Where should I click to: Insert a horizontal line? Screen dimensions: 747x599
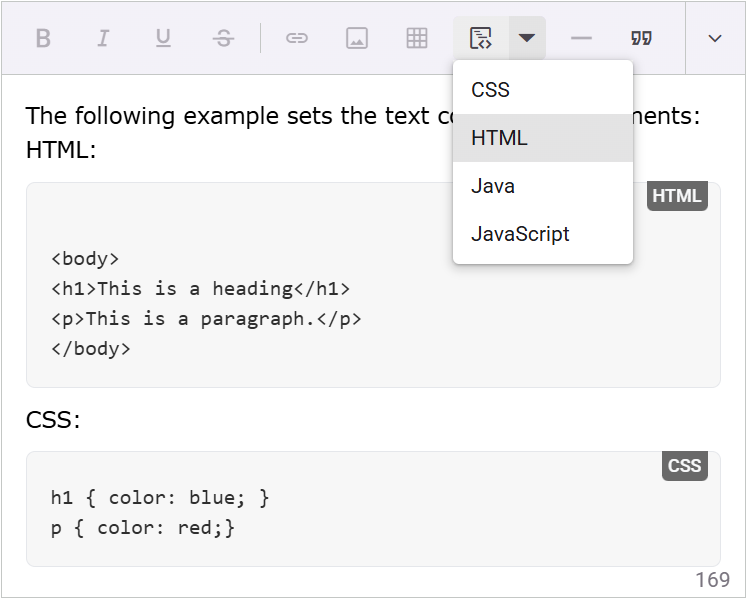tap(581, 38)
